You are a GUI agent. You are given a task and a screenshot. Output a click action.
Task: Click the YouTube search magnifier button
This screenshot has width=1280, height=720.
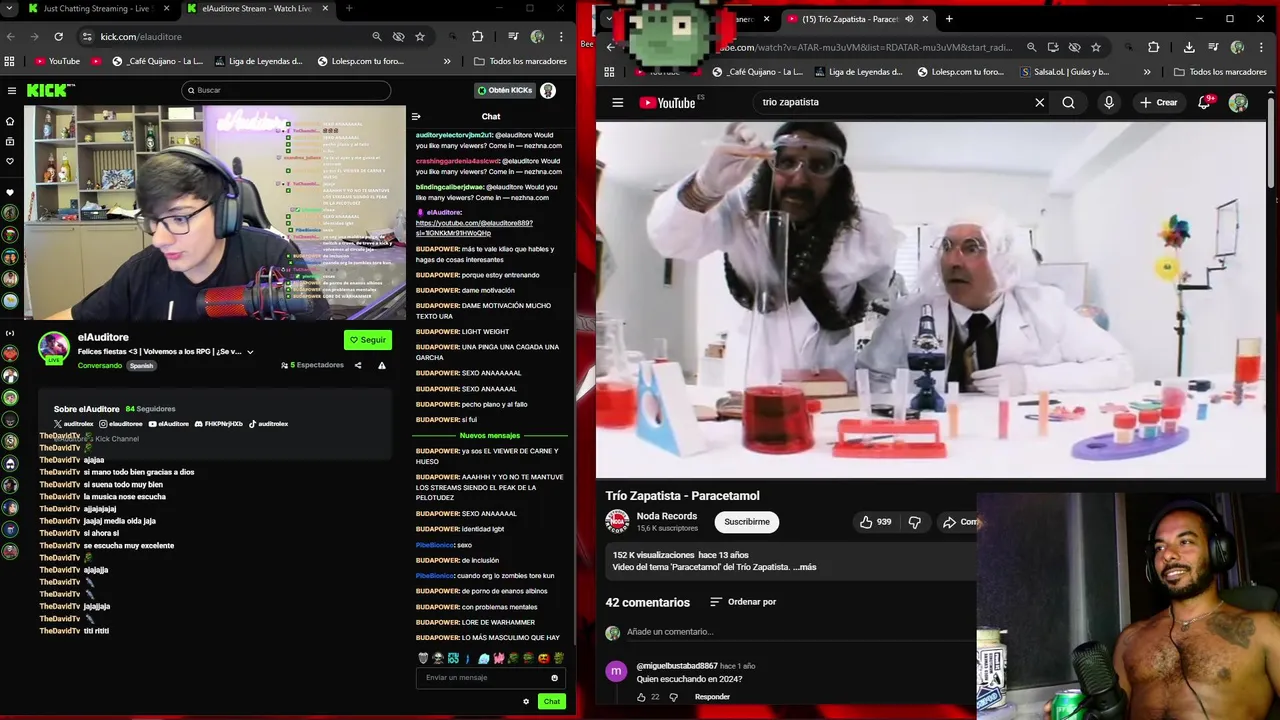point(1068,102)
